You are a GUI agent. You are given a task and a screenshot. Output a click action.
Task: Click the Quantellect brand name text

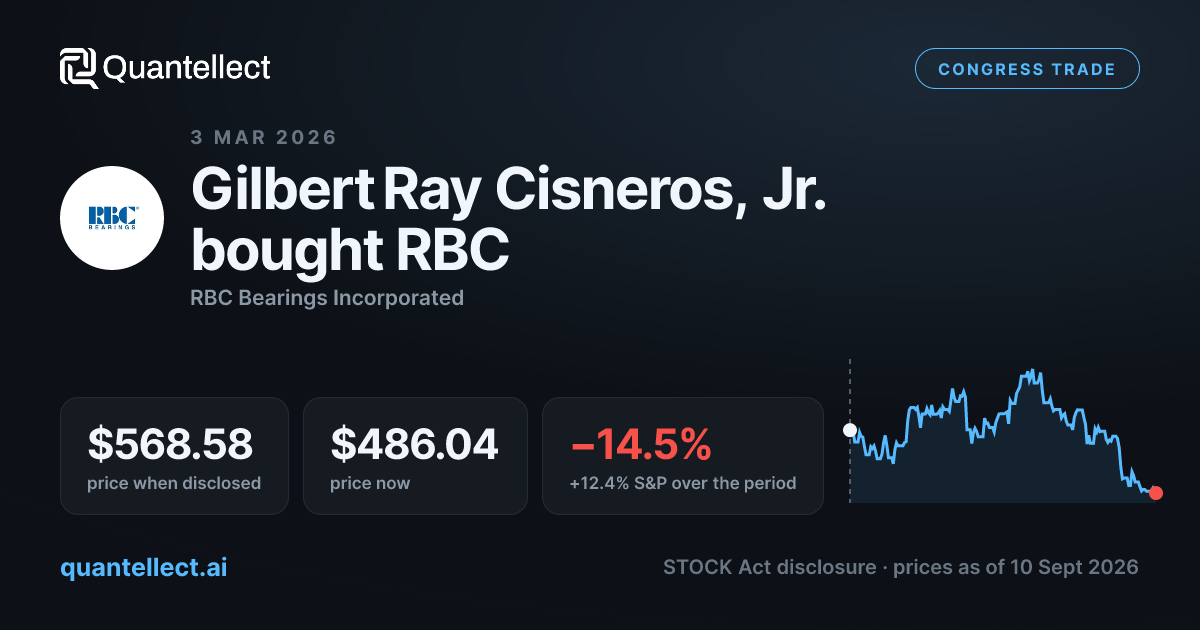coord(187,68)
